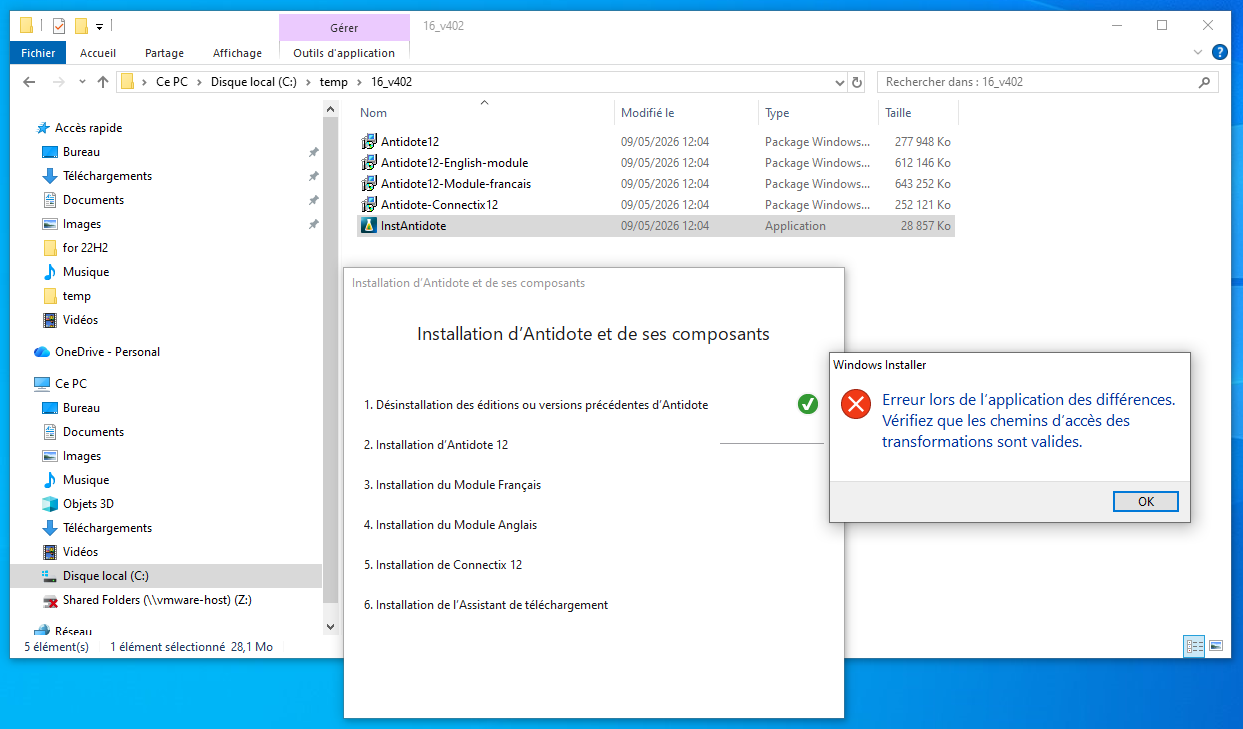The width and height of the screenshot is (1243, 729).
Task: Open the Explorer help question mark icon
Action: (x=1220, y=52)
